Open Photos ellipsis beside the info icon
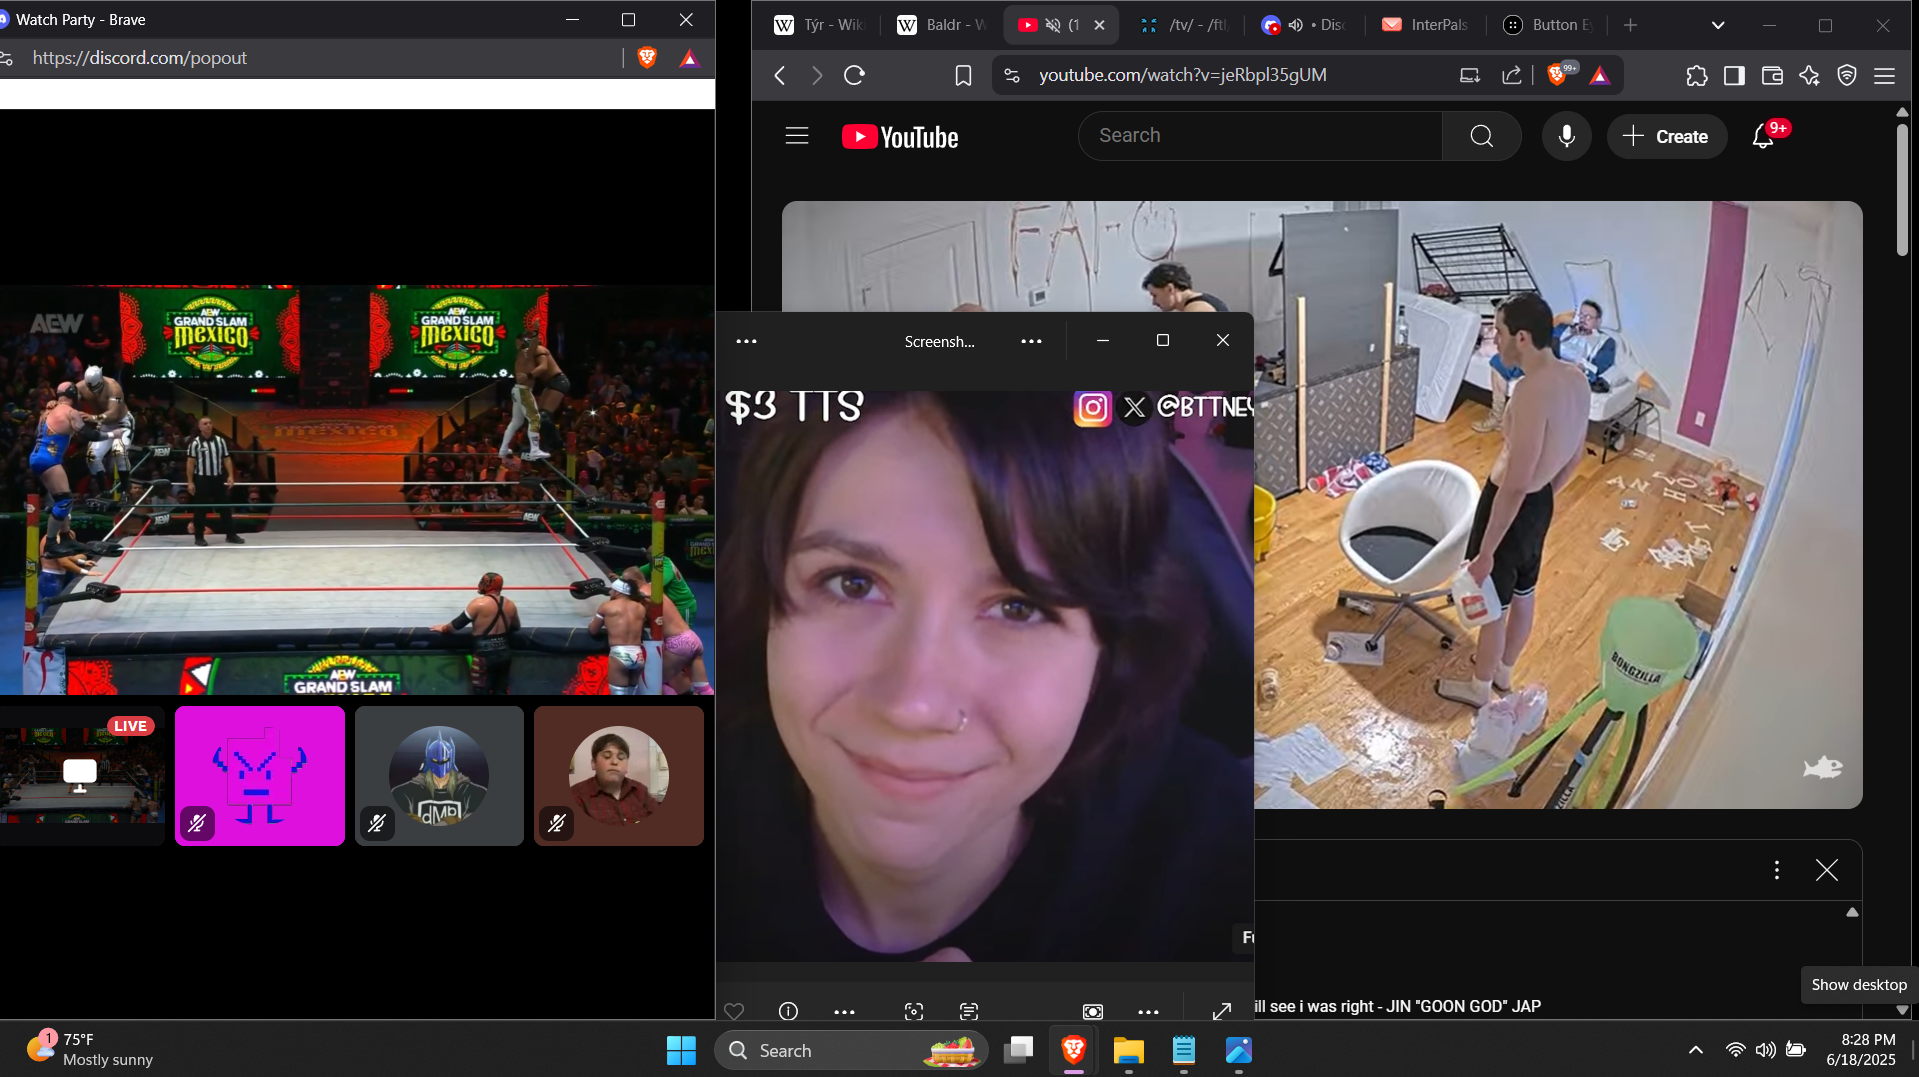Image resolution: width=1919 pixels, height=1077 pixels. (x=844, y=1011)
